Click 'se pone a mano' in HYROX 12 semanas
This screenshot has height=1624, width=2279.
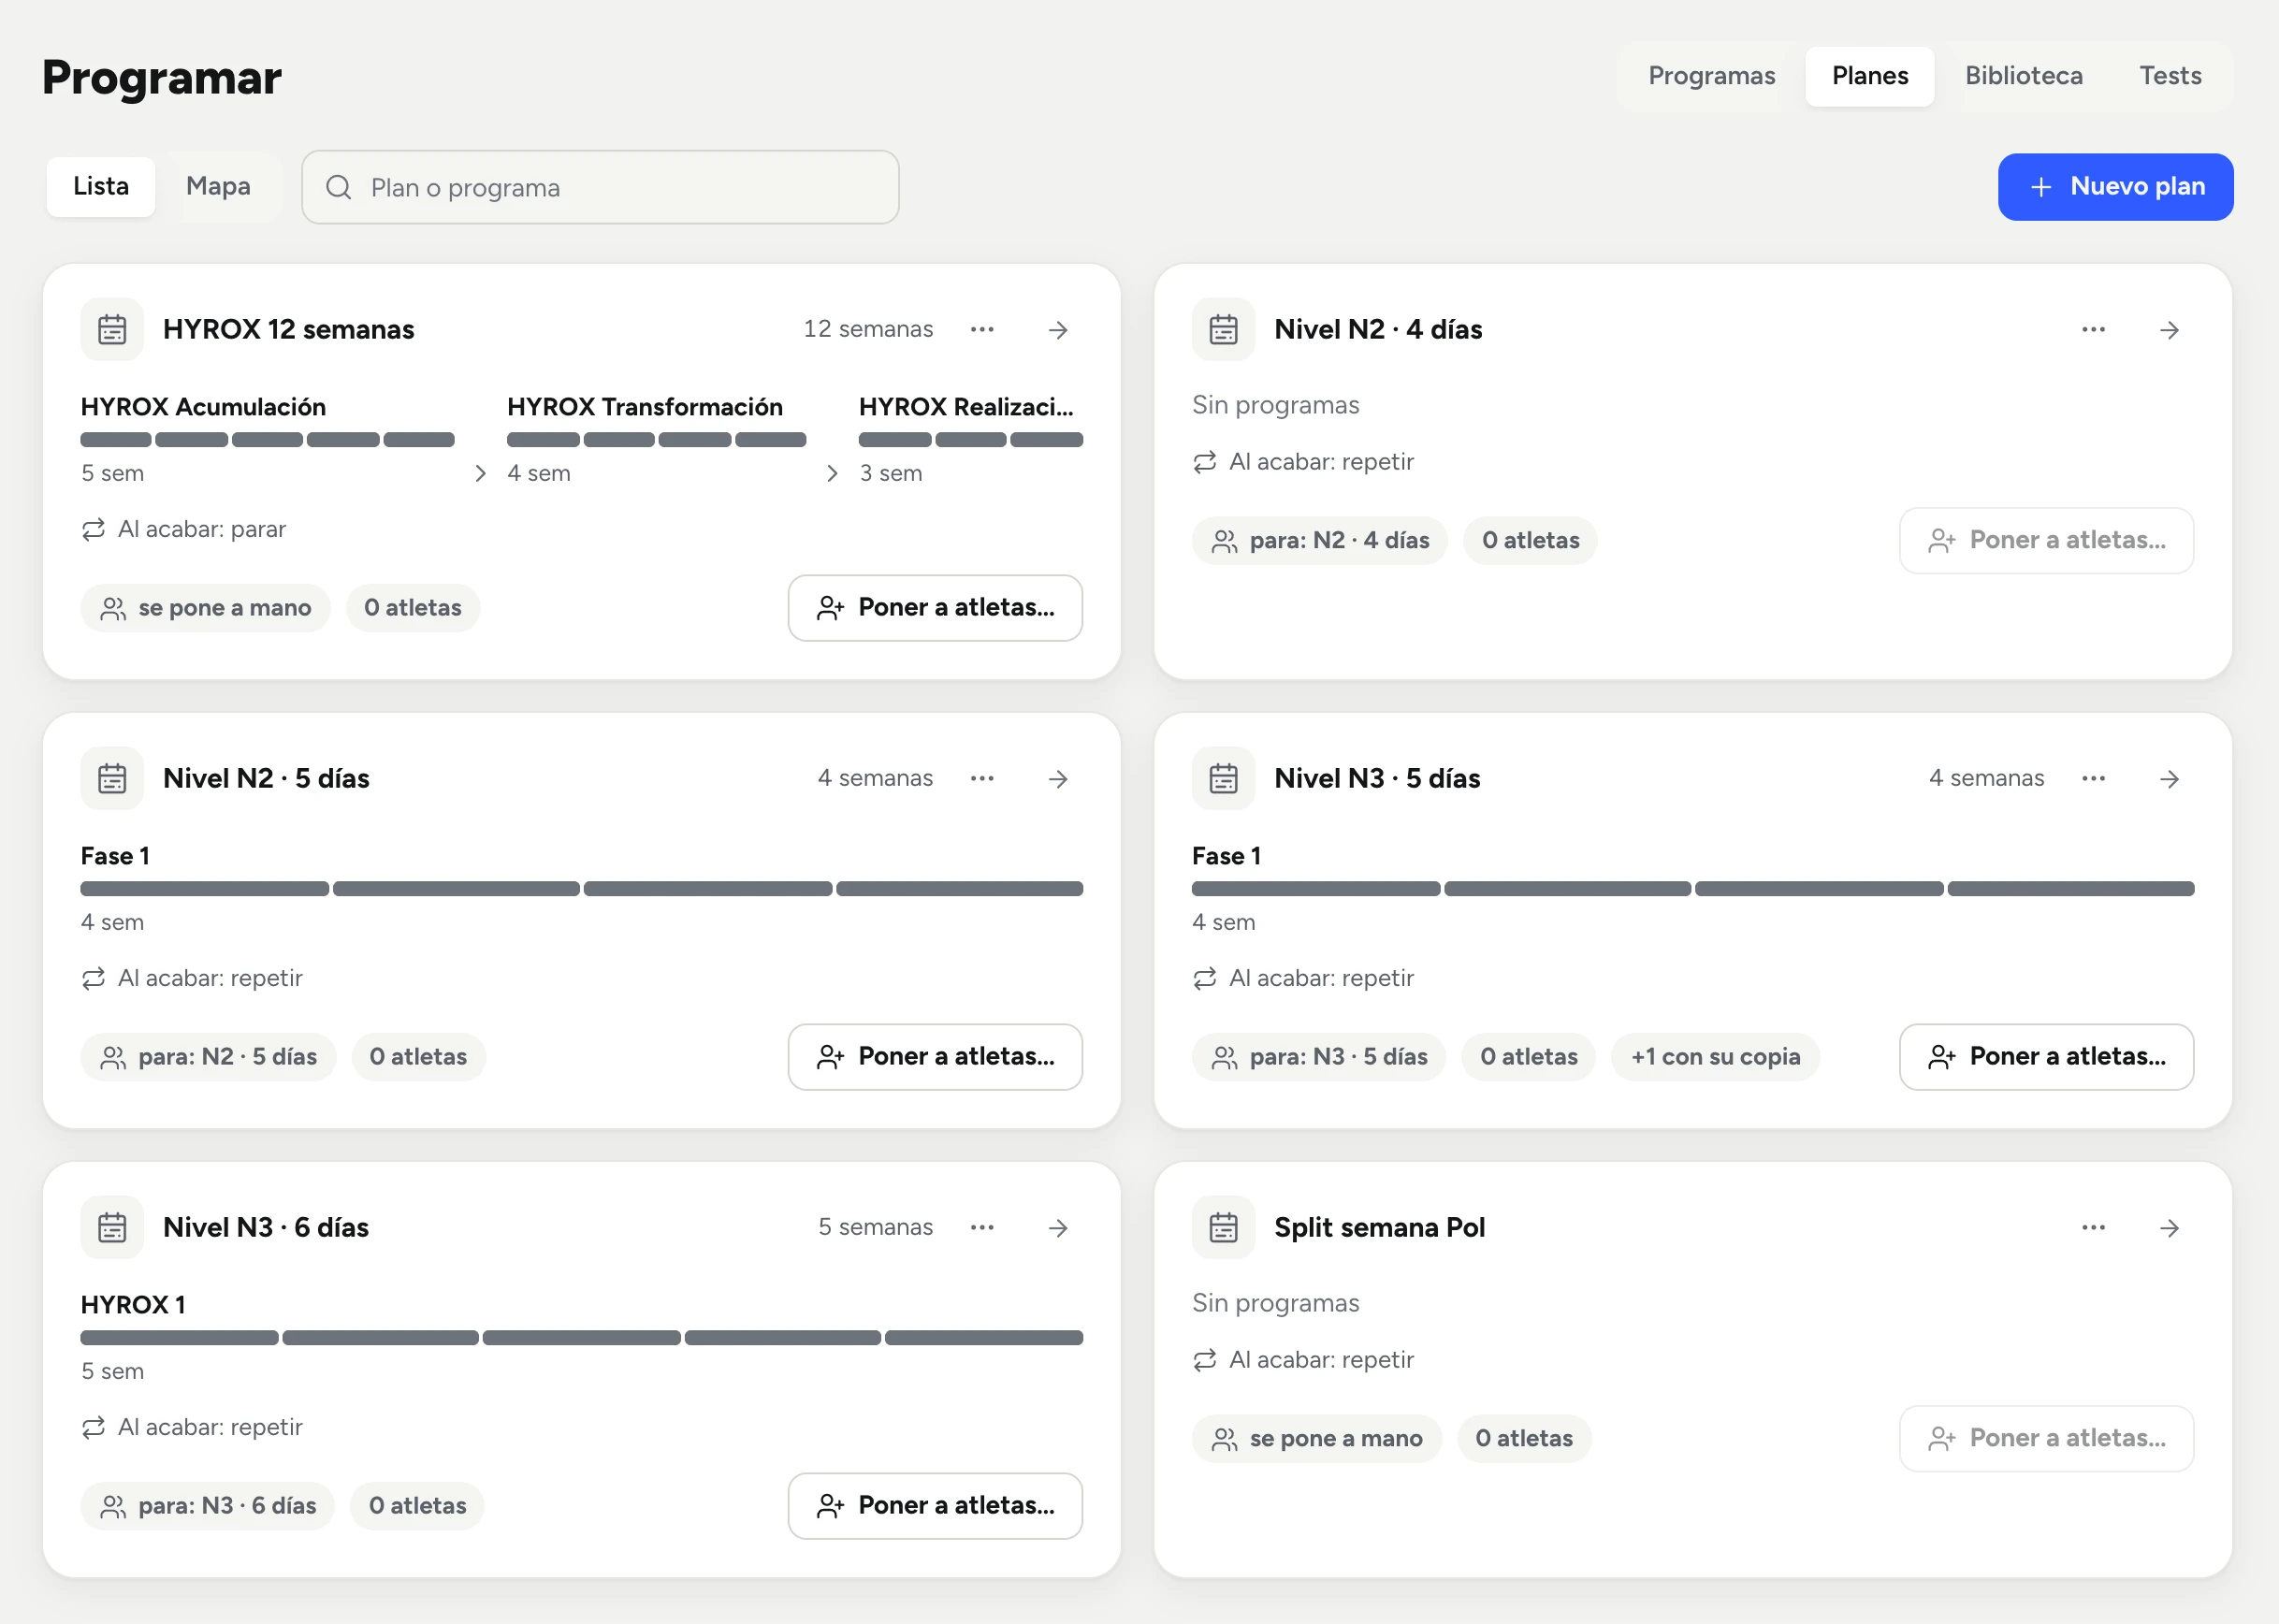click(205, 608)
